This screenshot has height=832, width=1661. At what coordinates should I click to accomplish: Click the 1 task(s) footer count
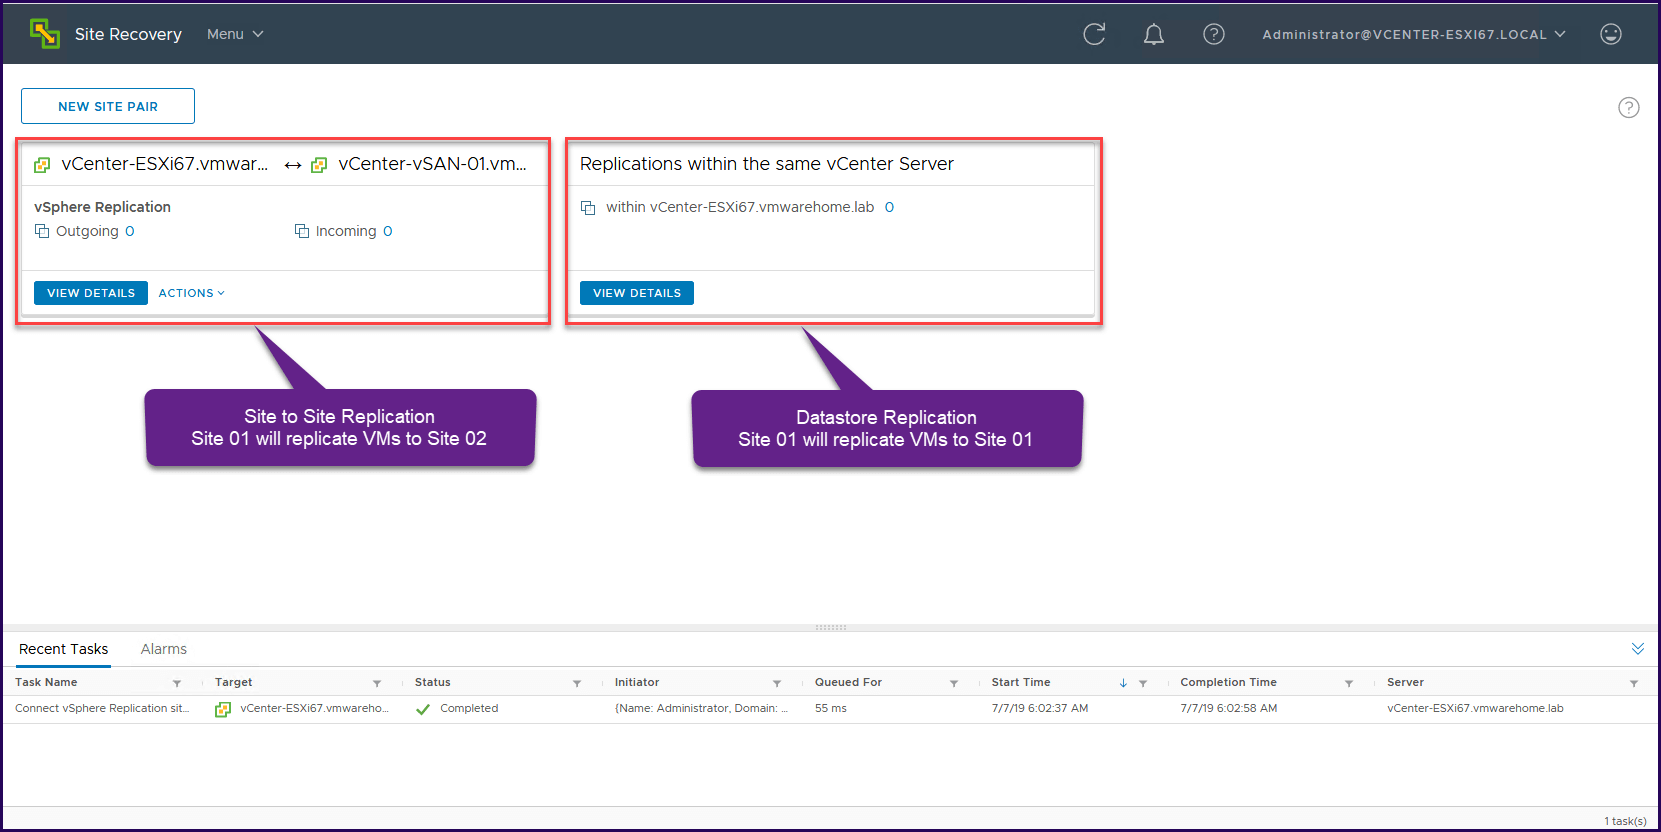1625,821
